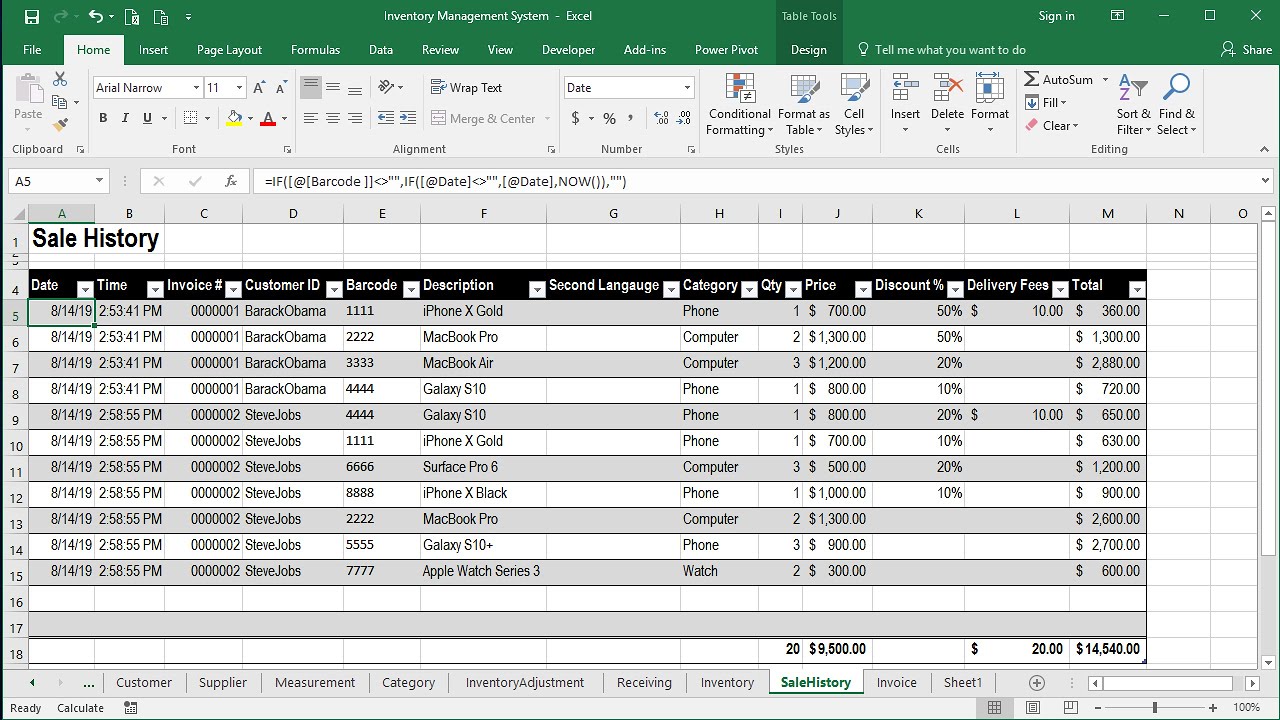Toggle Underline formatting

click(148, 118)
